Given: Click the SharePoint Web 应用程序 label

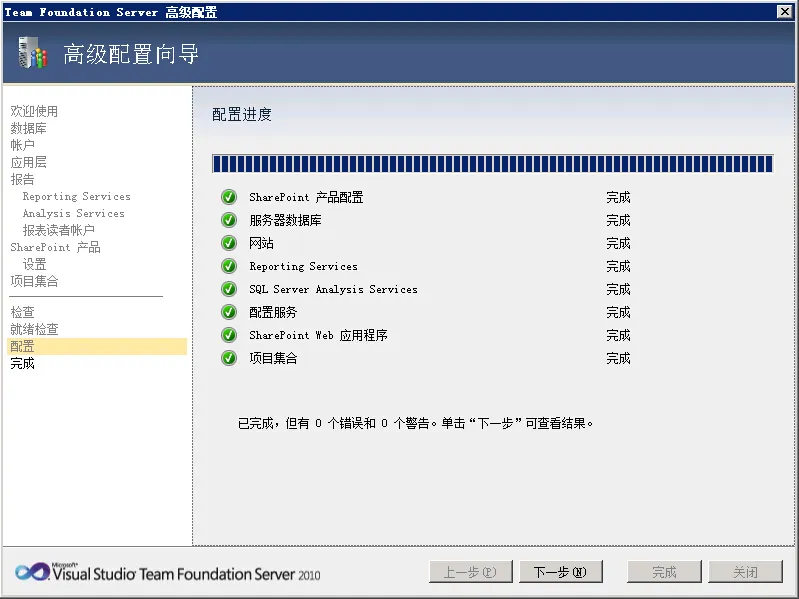Looking at the screenshot, I should pos(318,335).
